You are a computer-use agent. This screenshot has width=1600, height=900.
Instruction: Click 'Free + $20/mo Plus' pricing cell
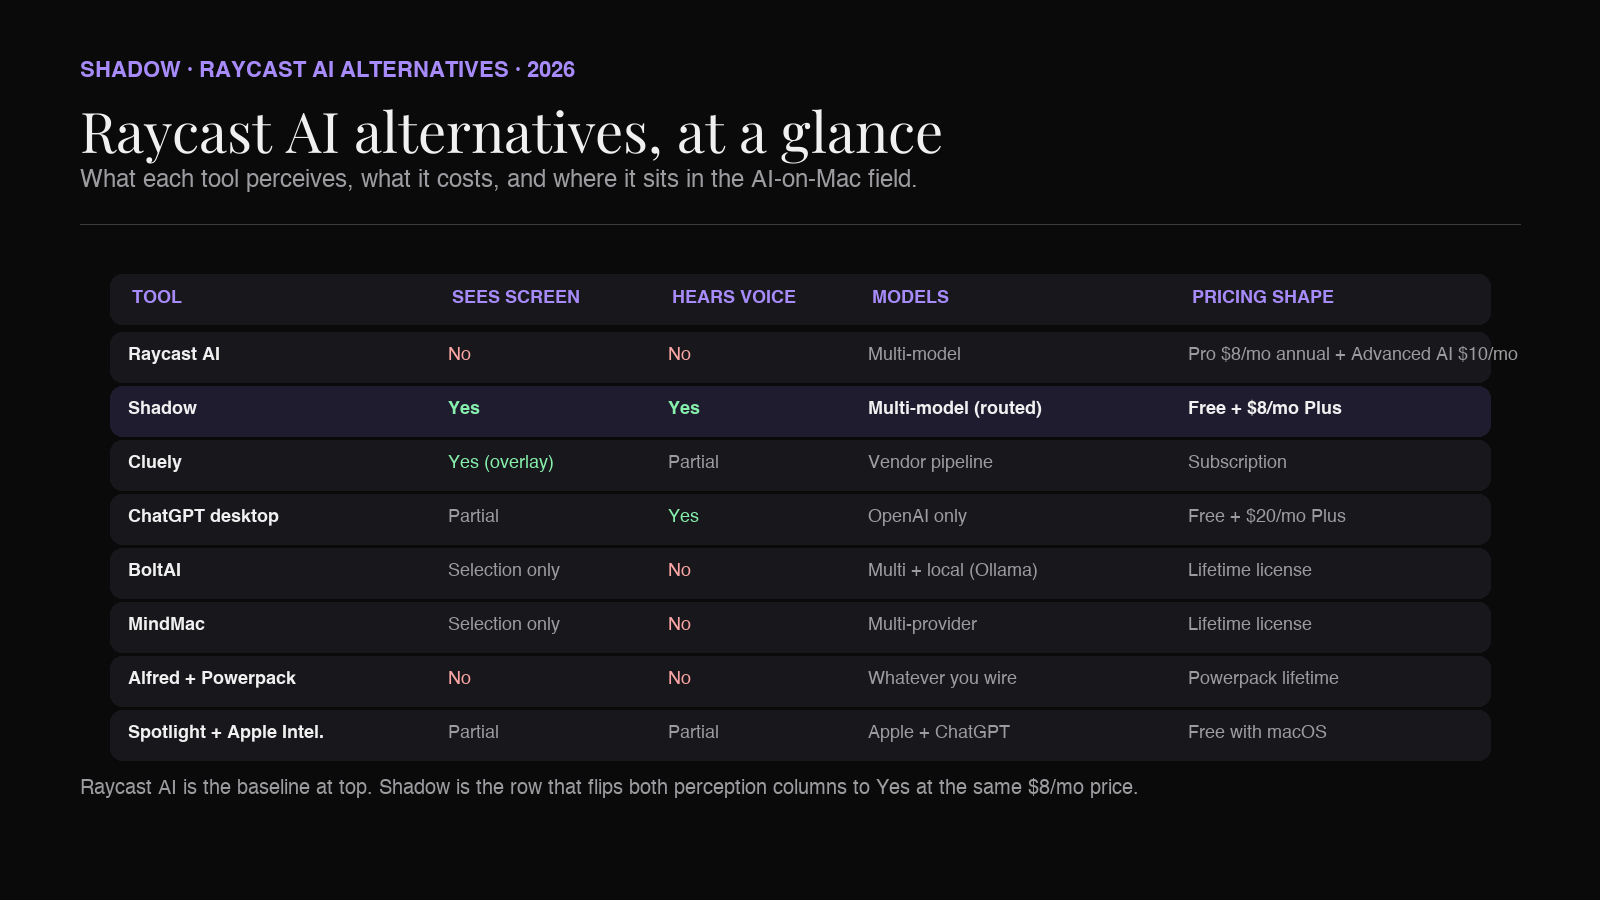tap(1267, 516)
